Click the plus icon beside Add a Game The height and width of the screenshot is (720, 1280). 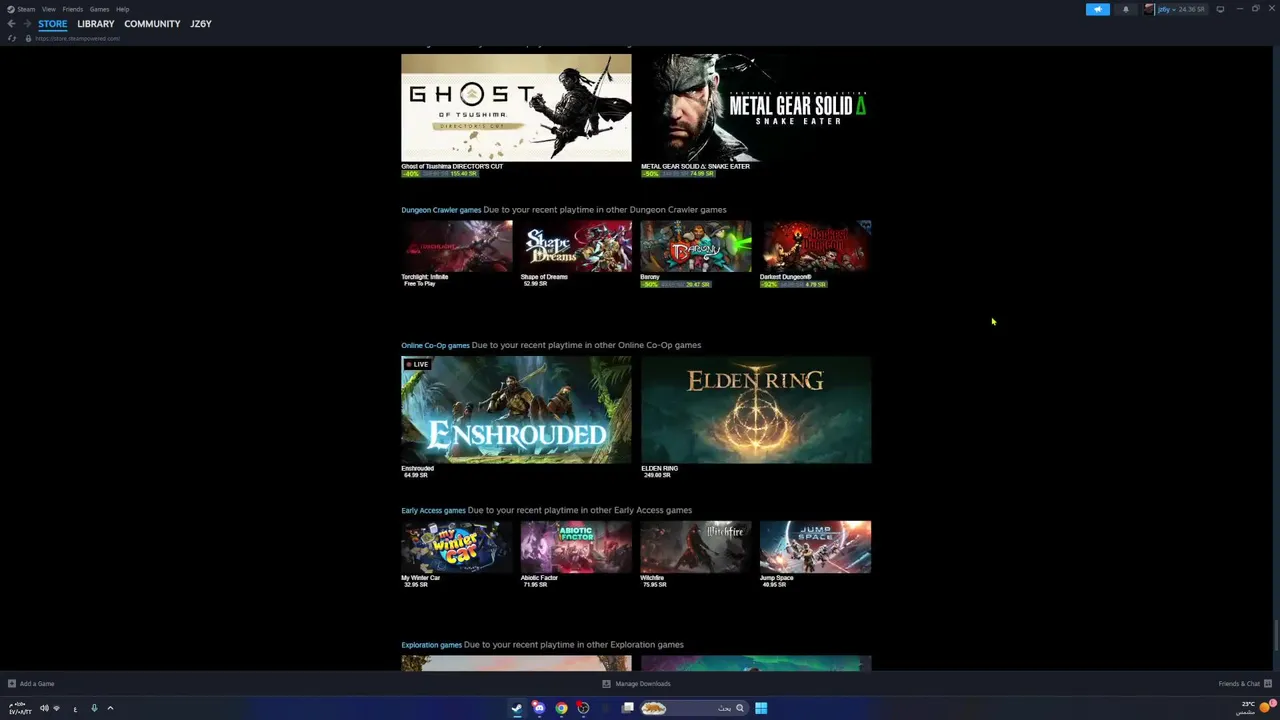point(12,684)
